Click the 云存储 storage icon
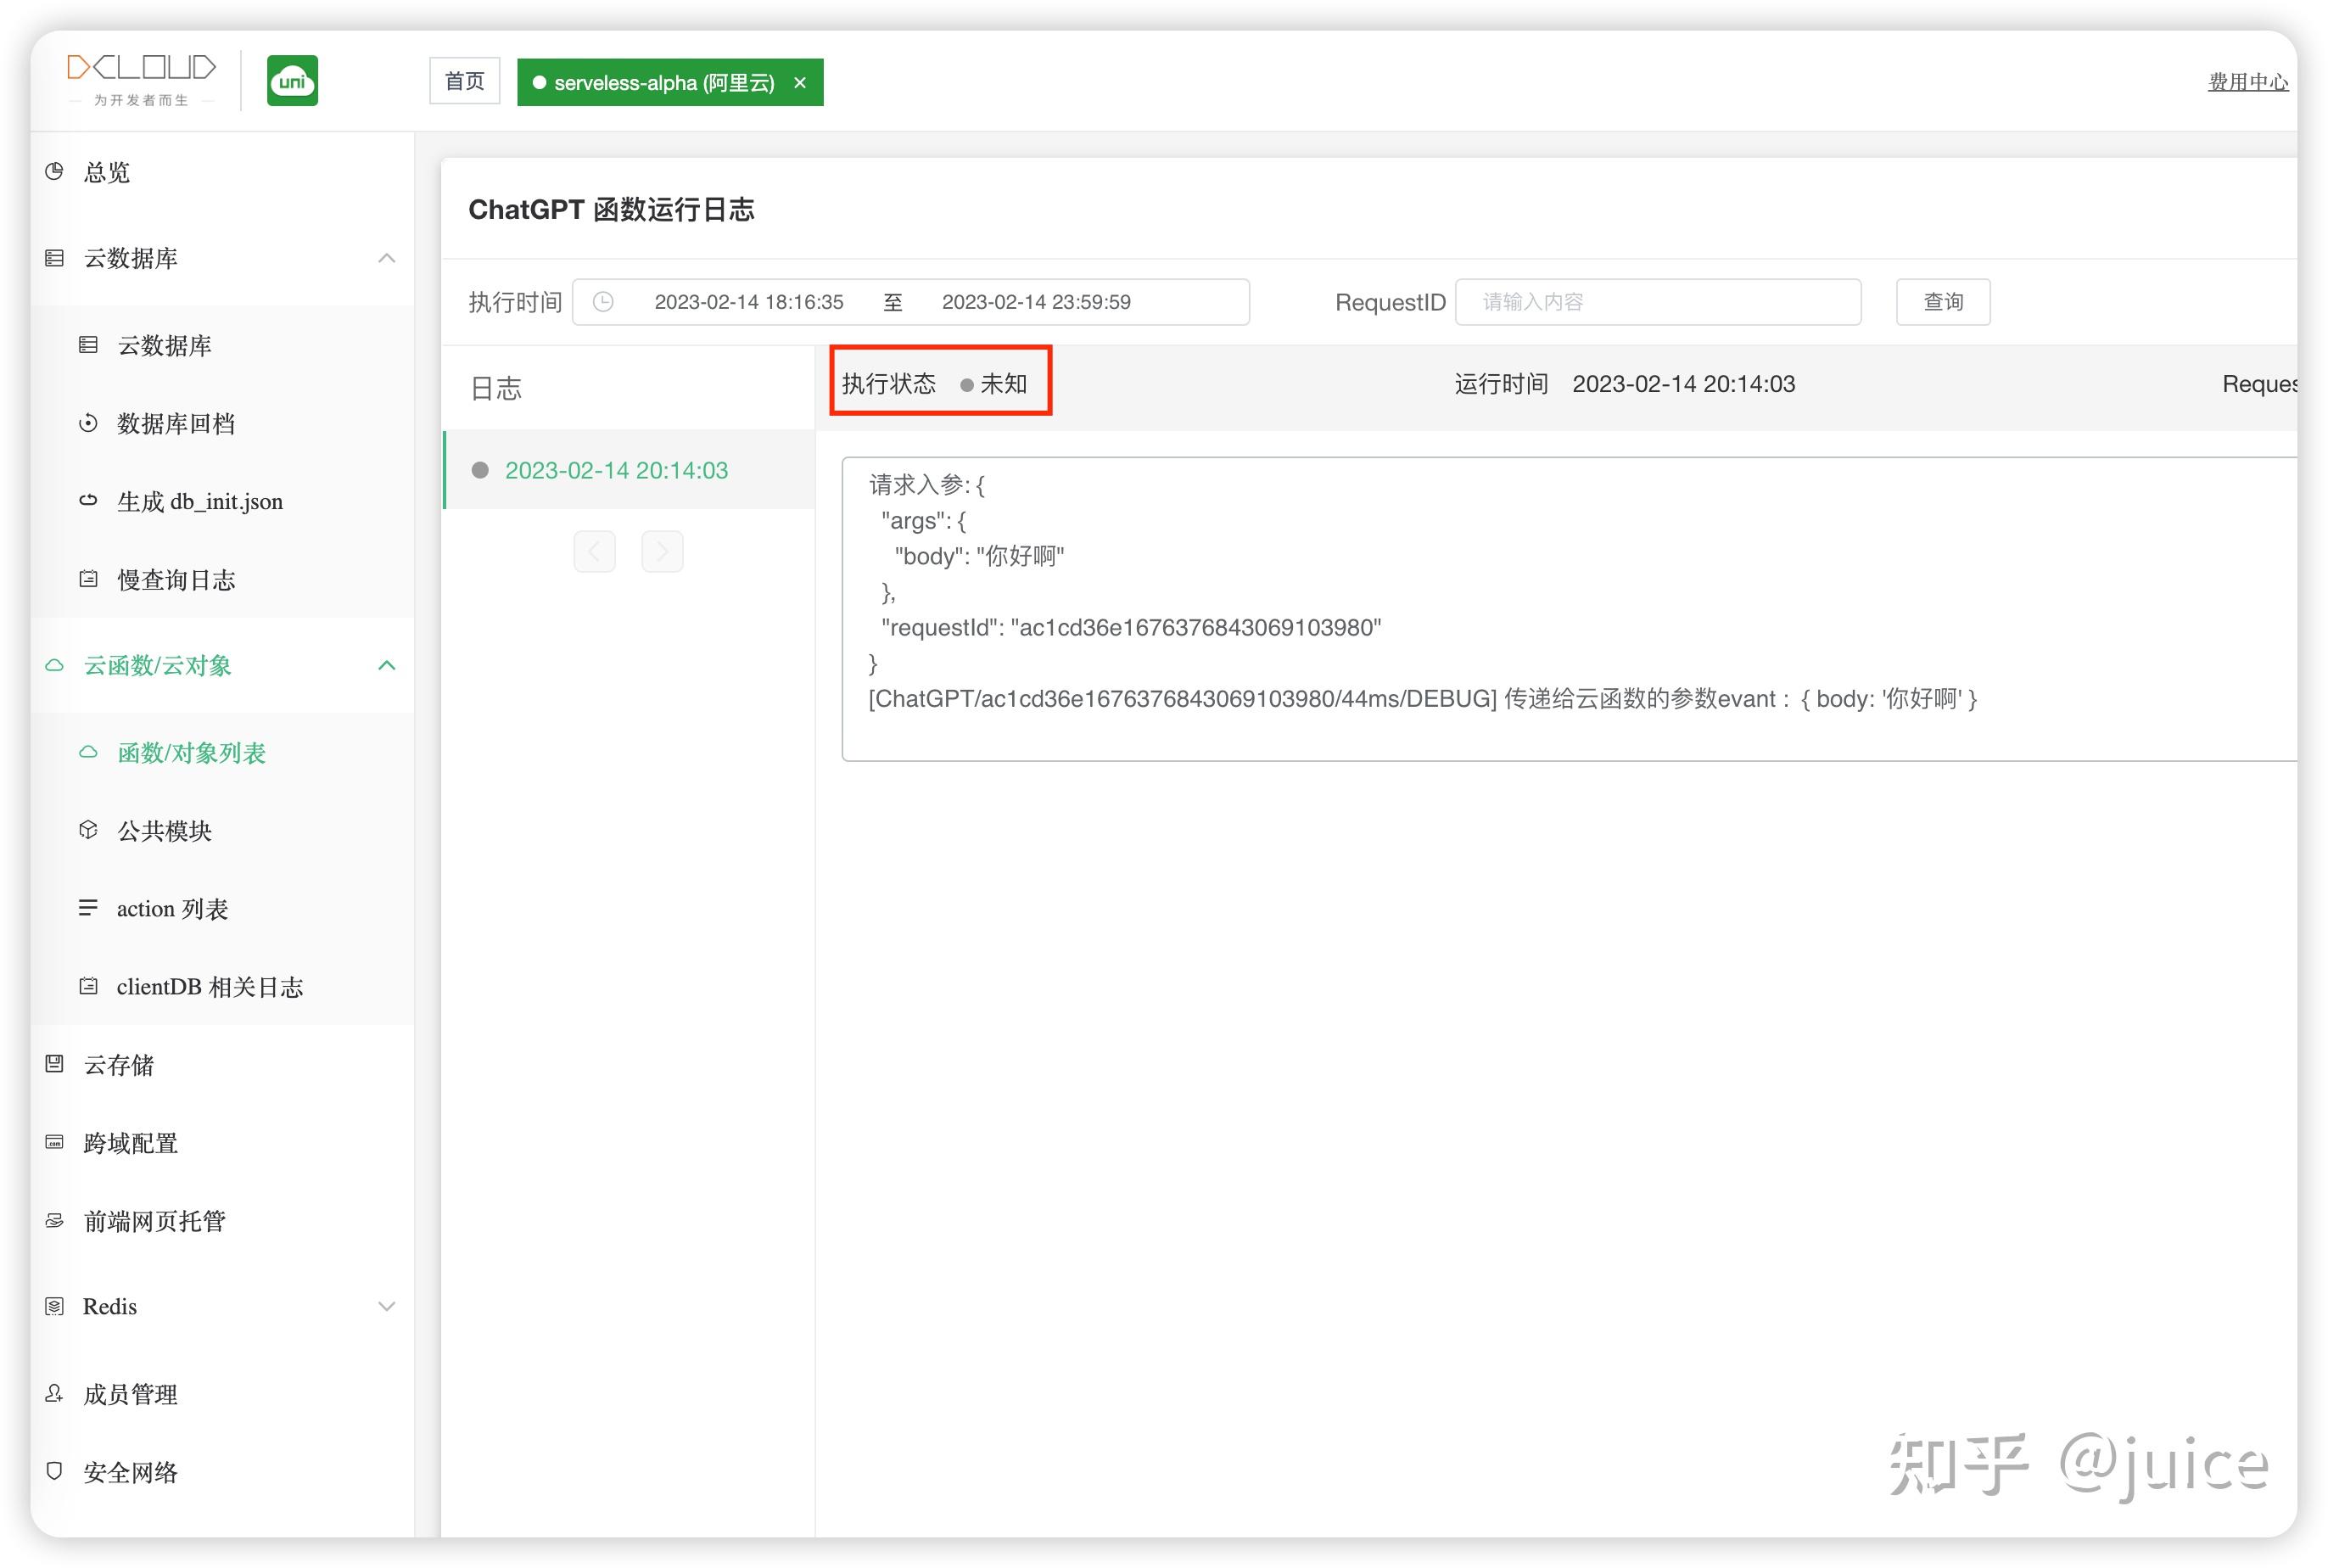This screenshot has width=2328, height=1568. [55, 1064]
